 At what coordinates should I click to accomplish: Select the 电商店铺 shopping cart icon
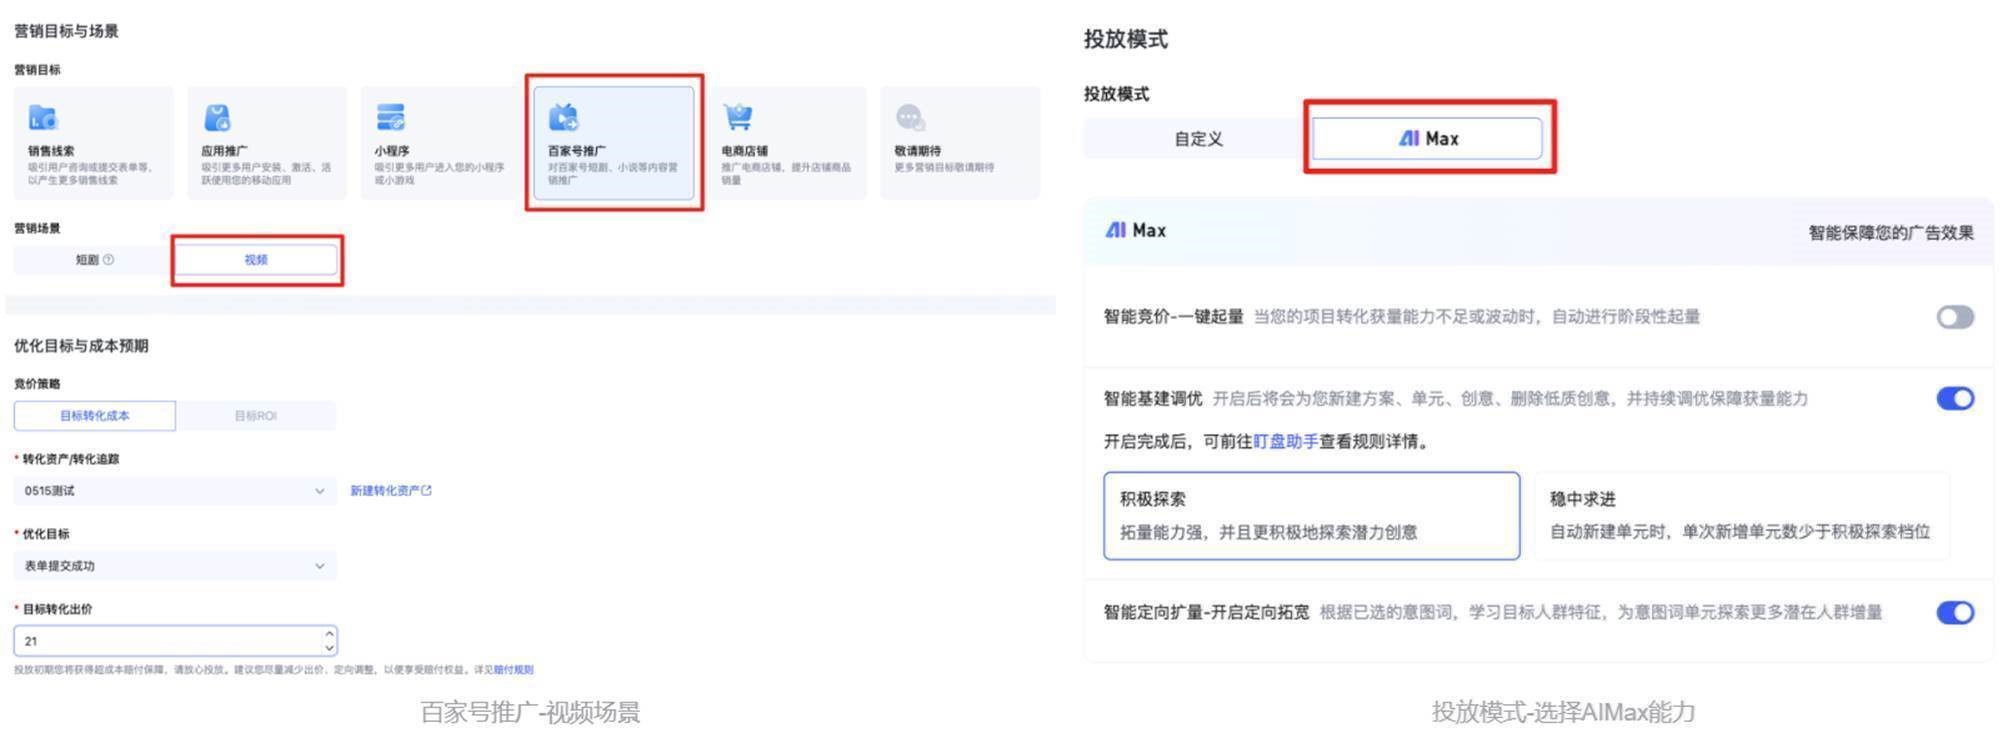tap(738, 118)
